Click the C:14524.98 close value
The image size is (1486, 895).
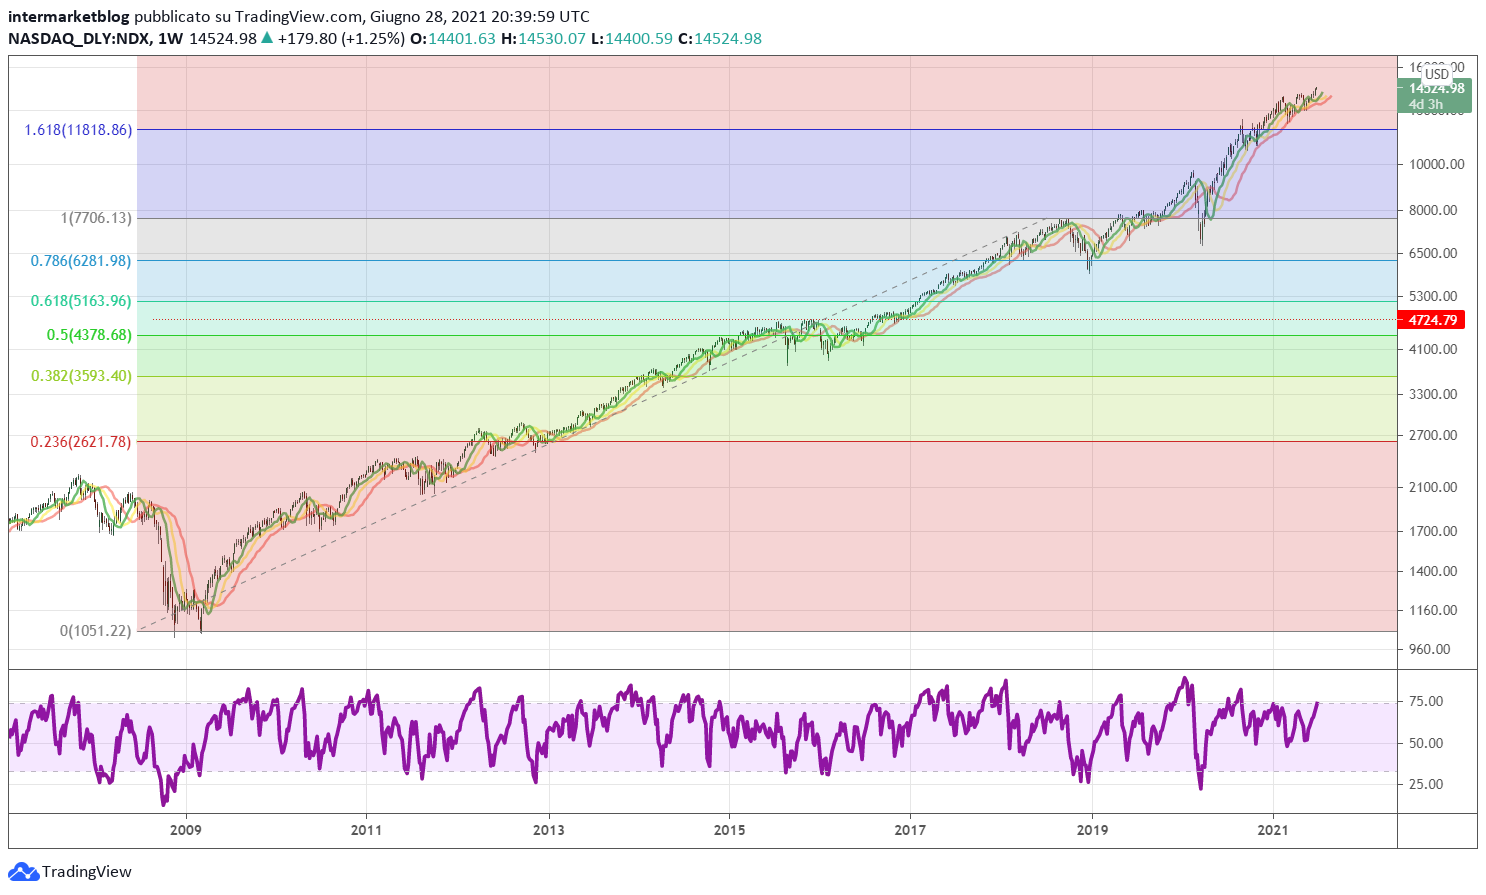[719, 38]
